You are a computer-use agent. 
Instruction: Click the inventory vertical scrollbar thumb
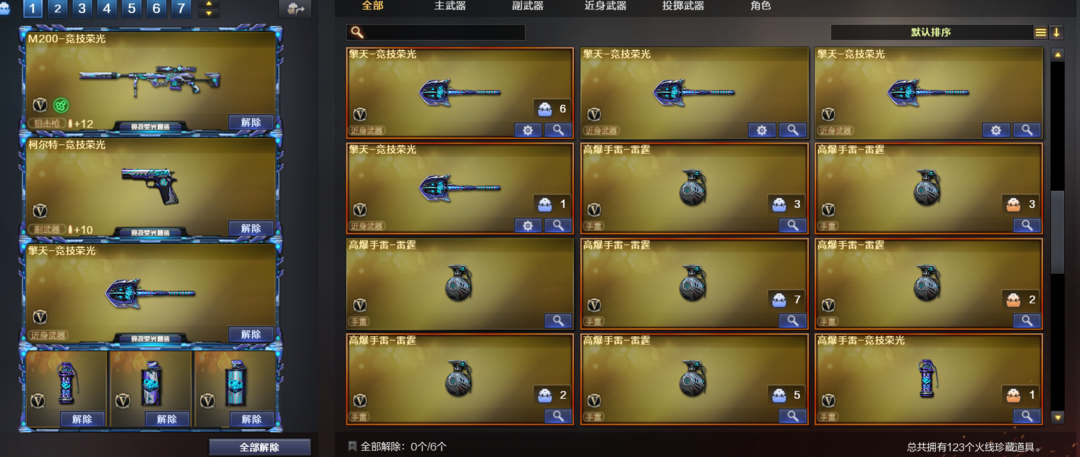point(1057,233)
